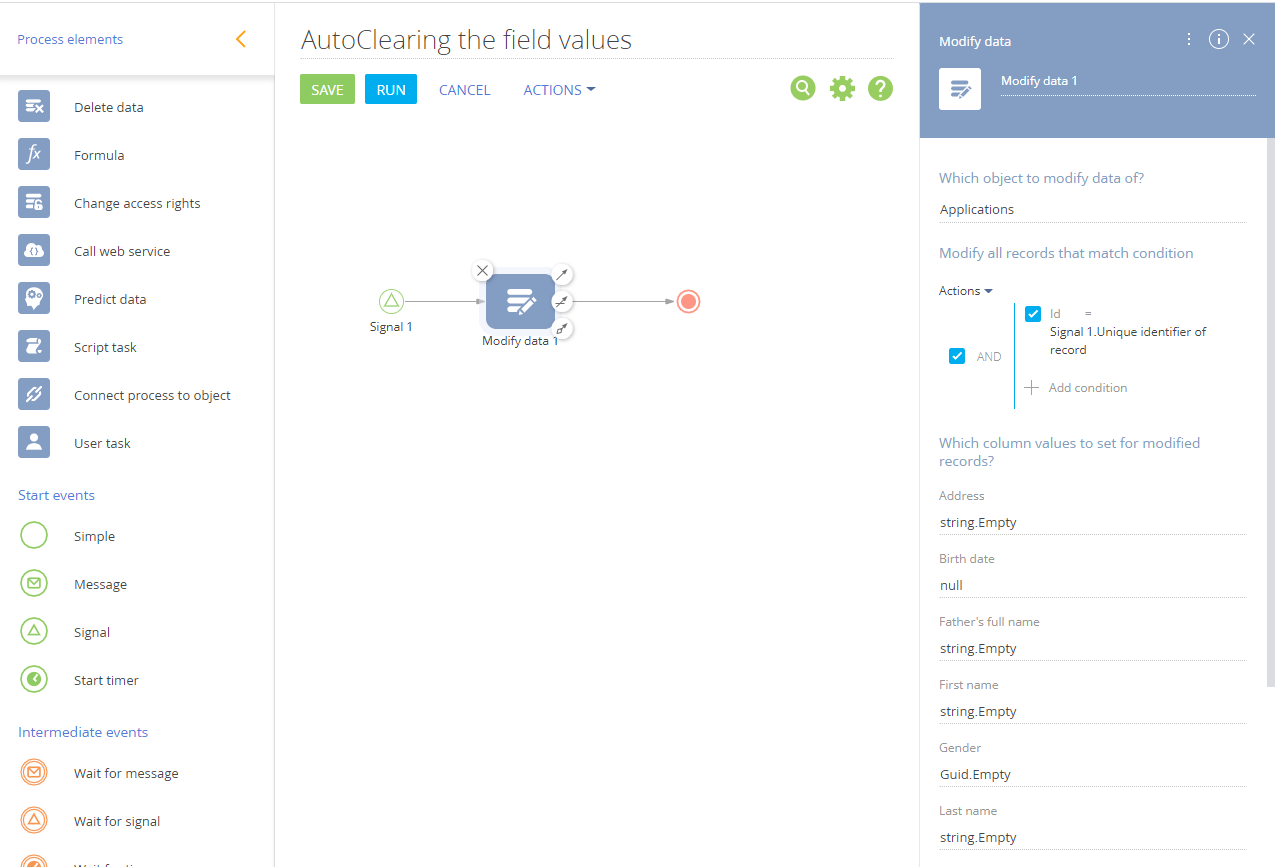The height and width of the screenshot is (867, 1275).
Task: Pick the Predict data element icon
Action: [x=34, y=298]
